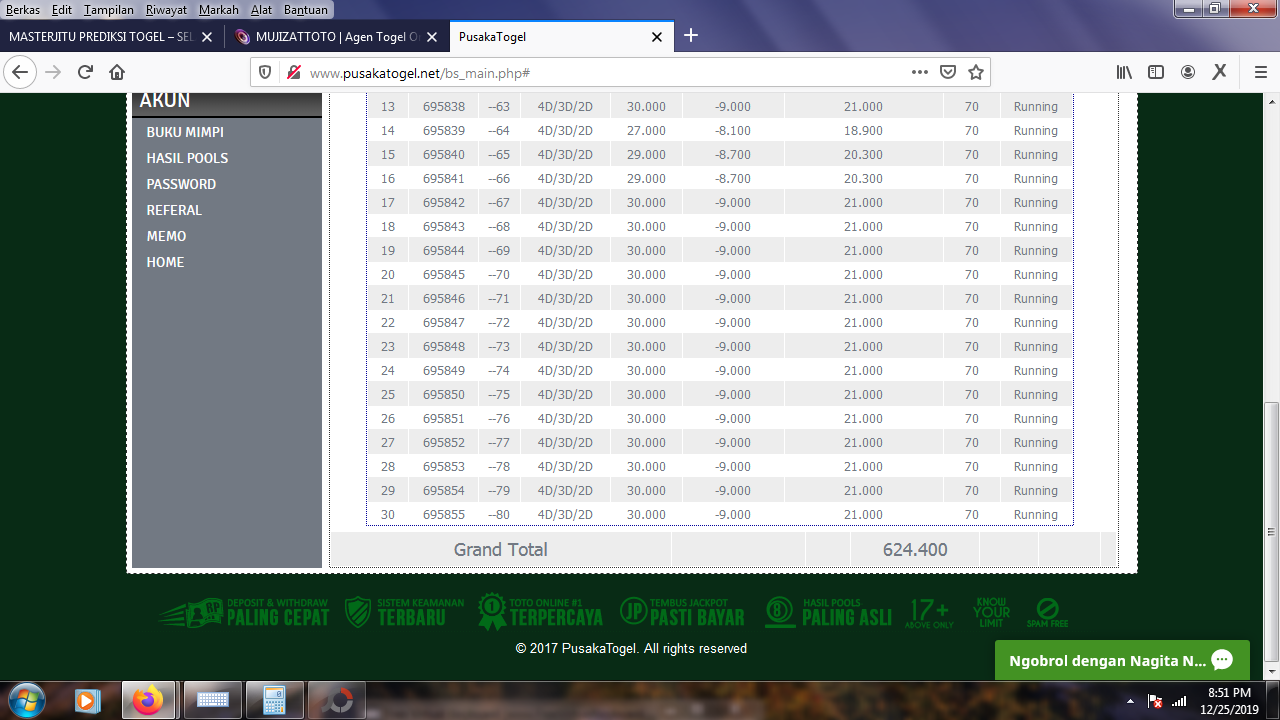The image size is (1280, 720).
Task: Open the Firefox hamburger menu
Action: (x=1260, y=72)
